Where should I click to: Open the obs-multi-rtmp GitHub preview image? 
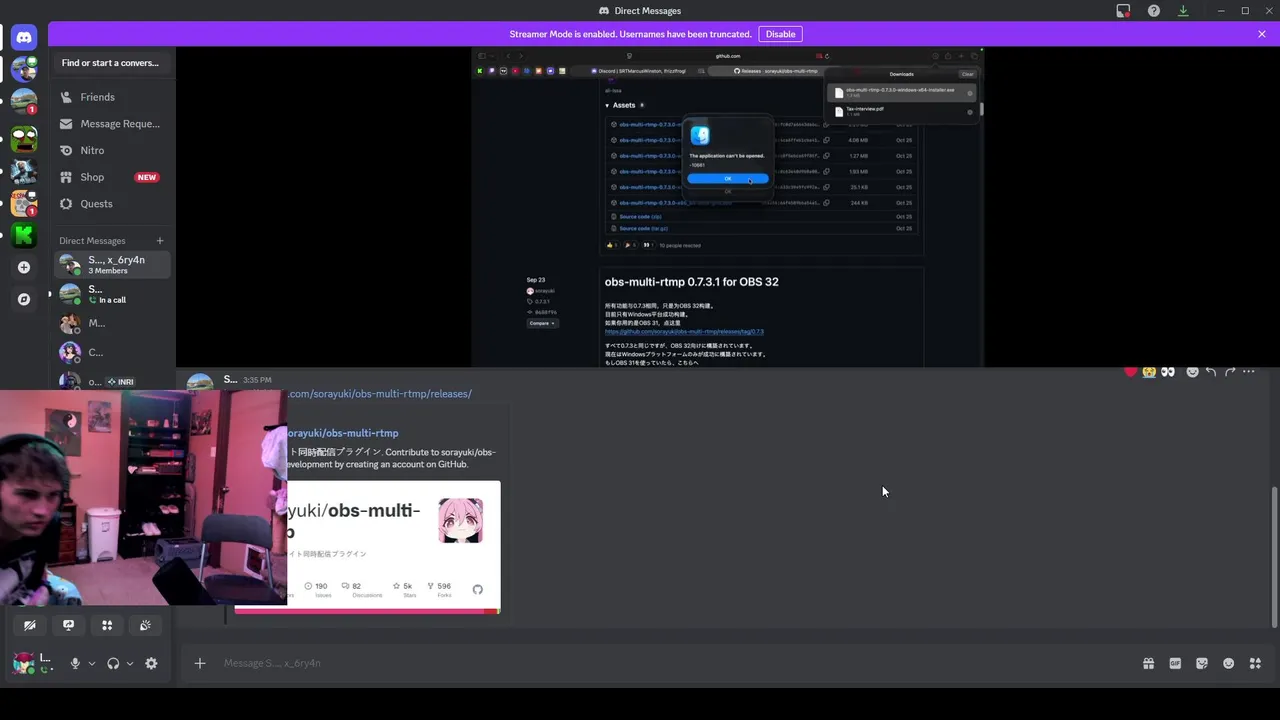click(393, 546)
